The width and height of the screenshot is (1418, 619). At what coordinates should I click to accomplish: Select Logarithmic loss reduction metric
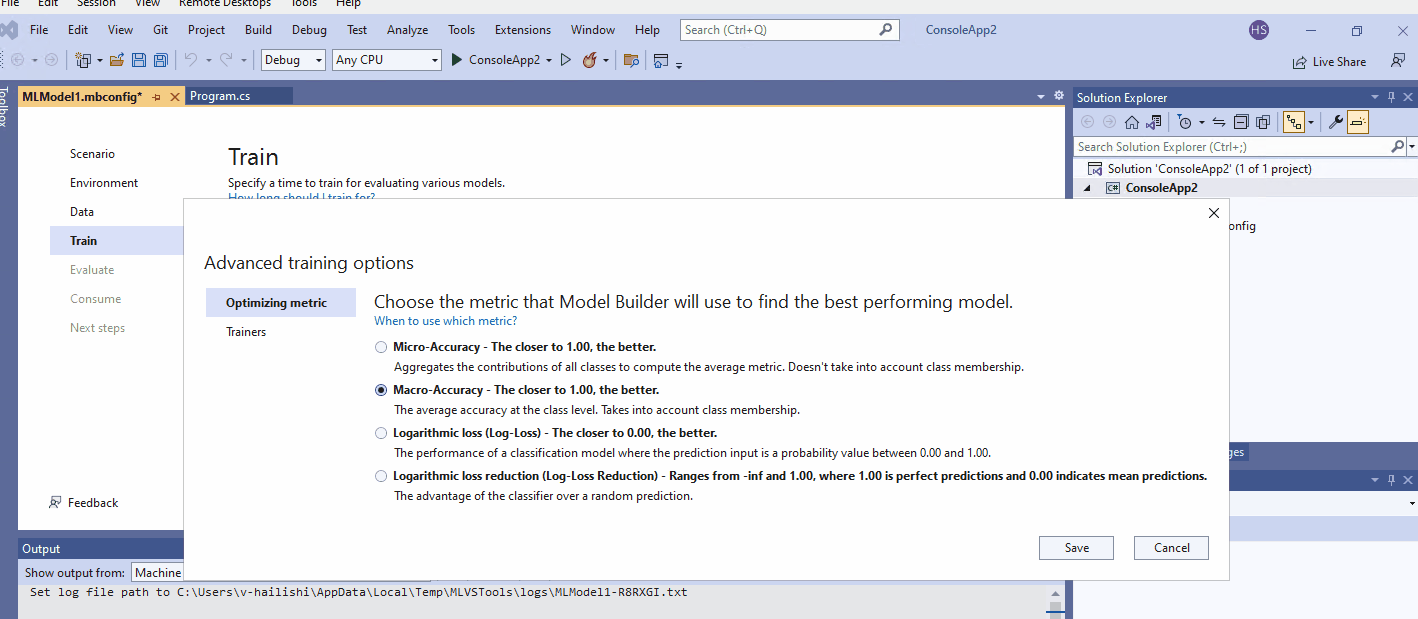pos(381,475)
